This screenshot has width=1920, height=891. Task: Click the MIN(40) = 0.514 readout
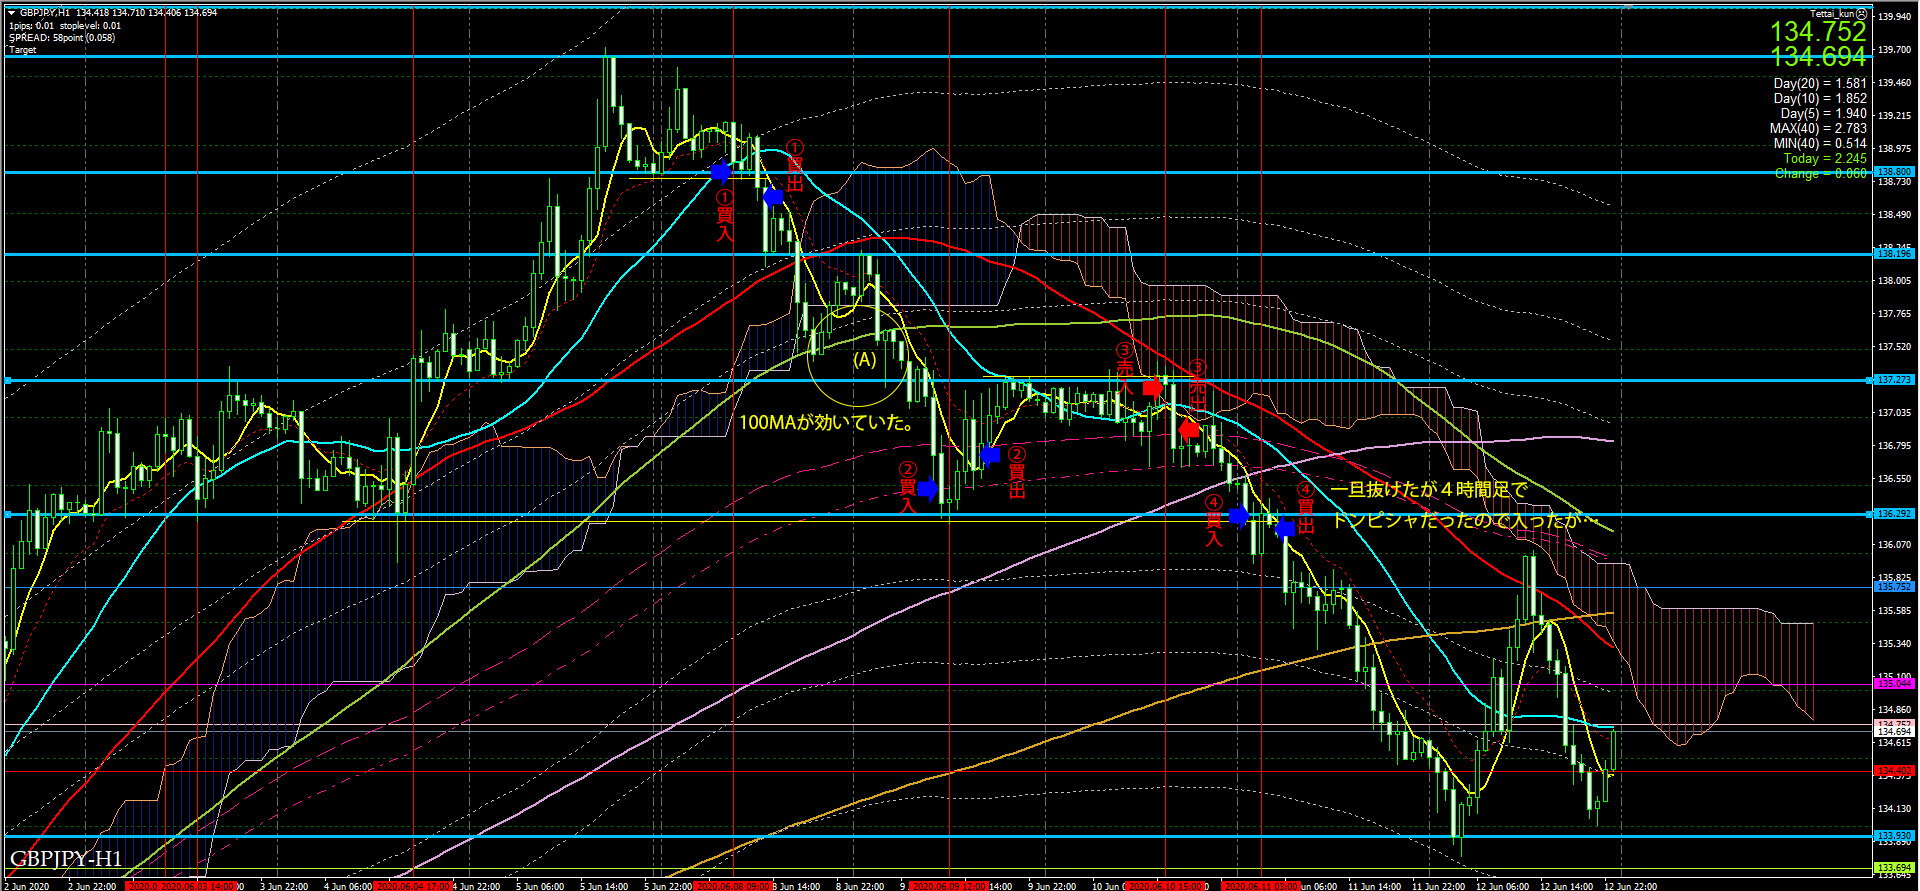[x=1819, y=144]
